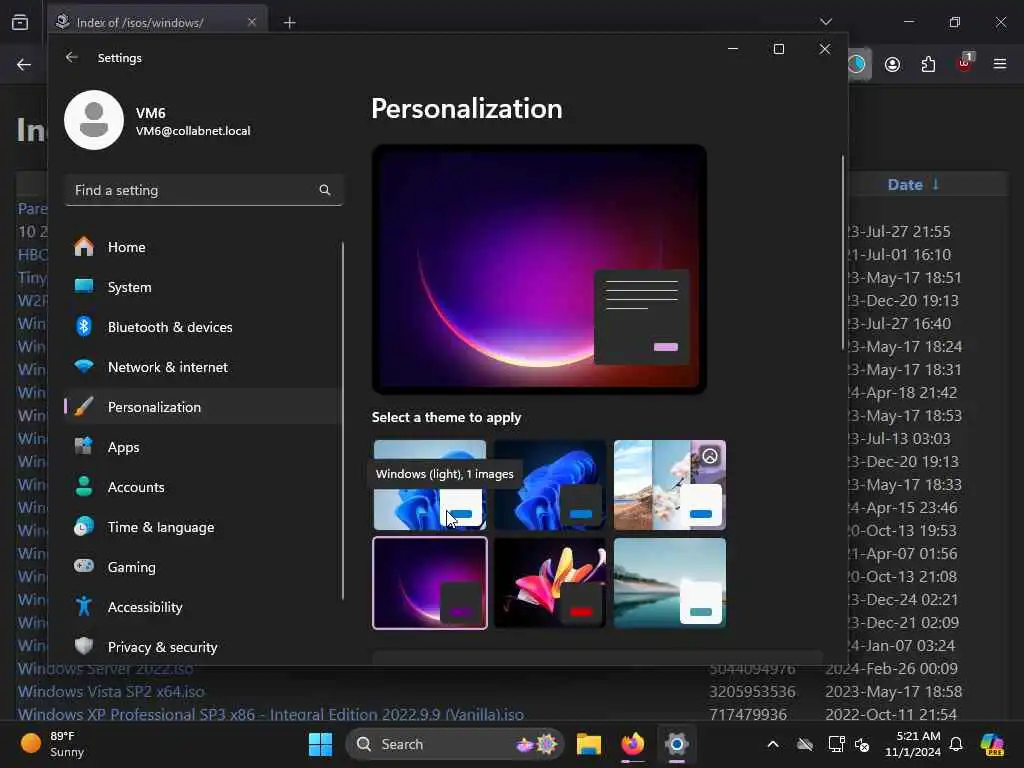
Task: Click the Time & language clock icon
Action: click(x=84, y=526)
